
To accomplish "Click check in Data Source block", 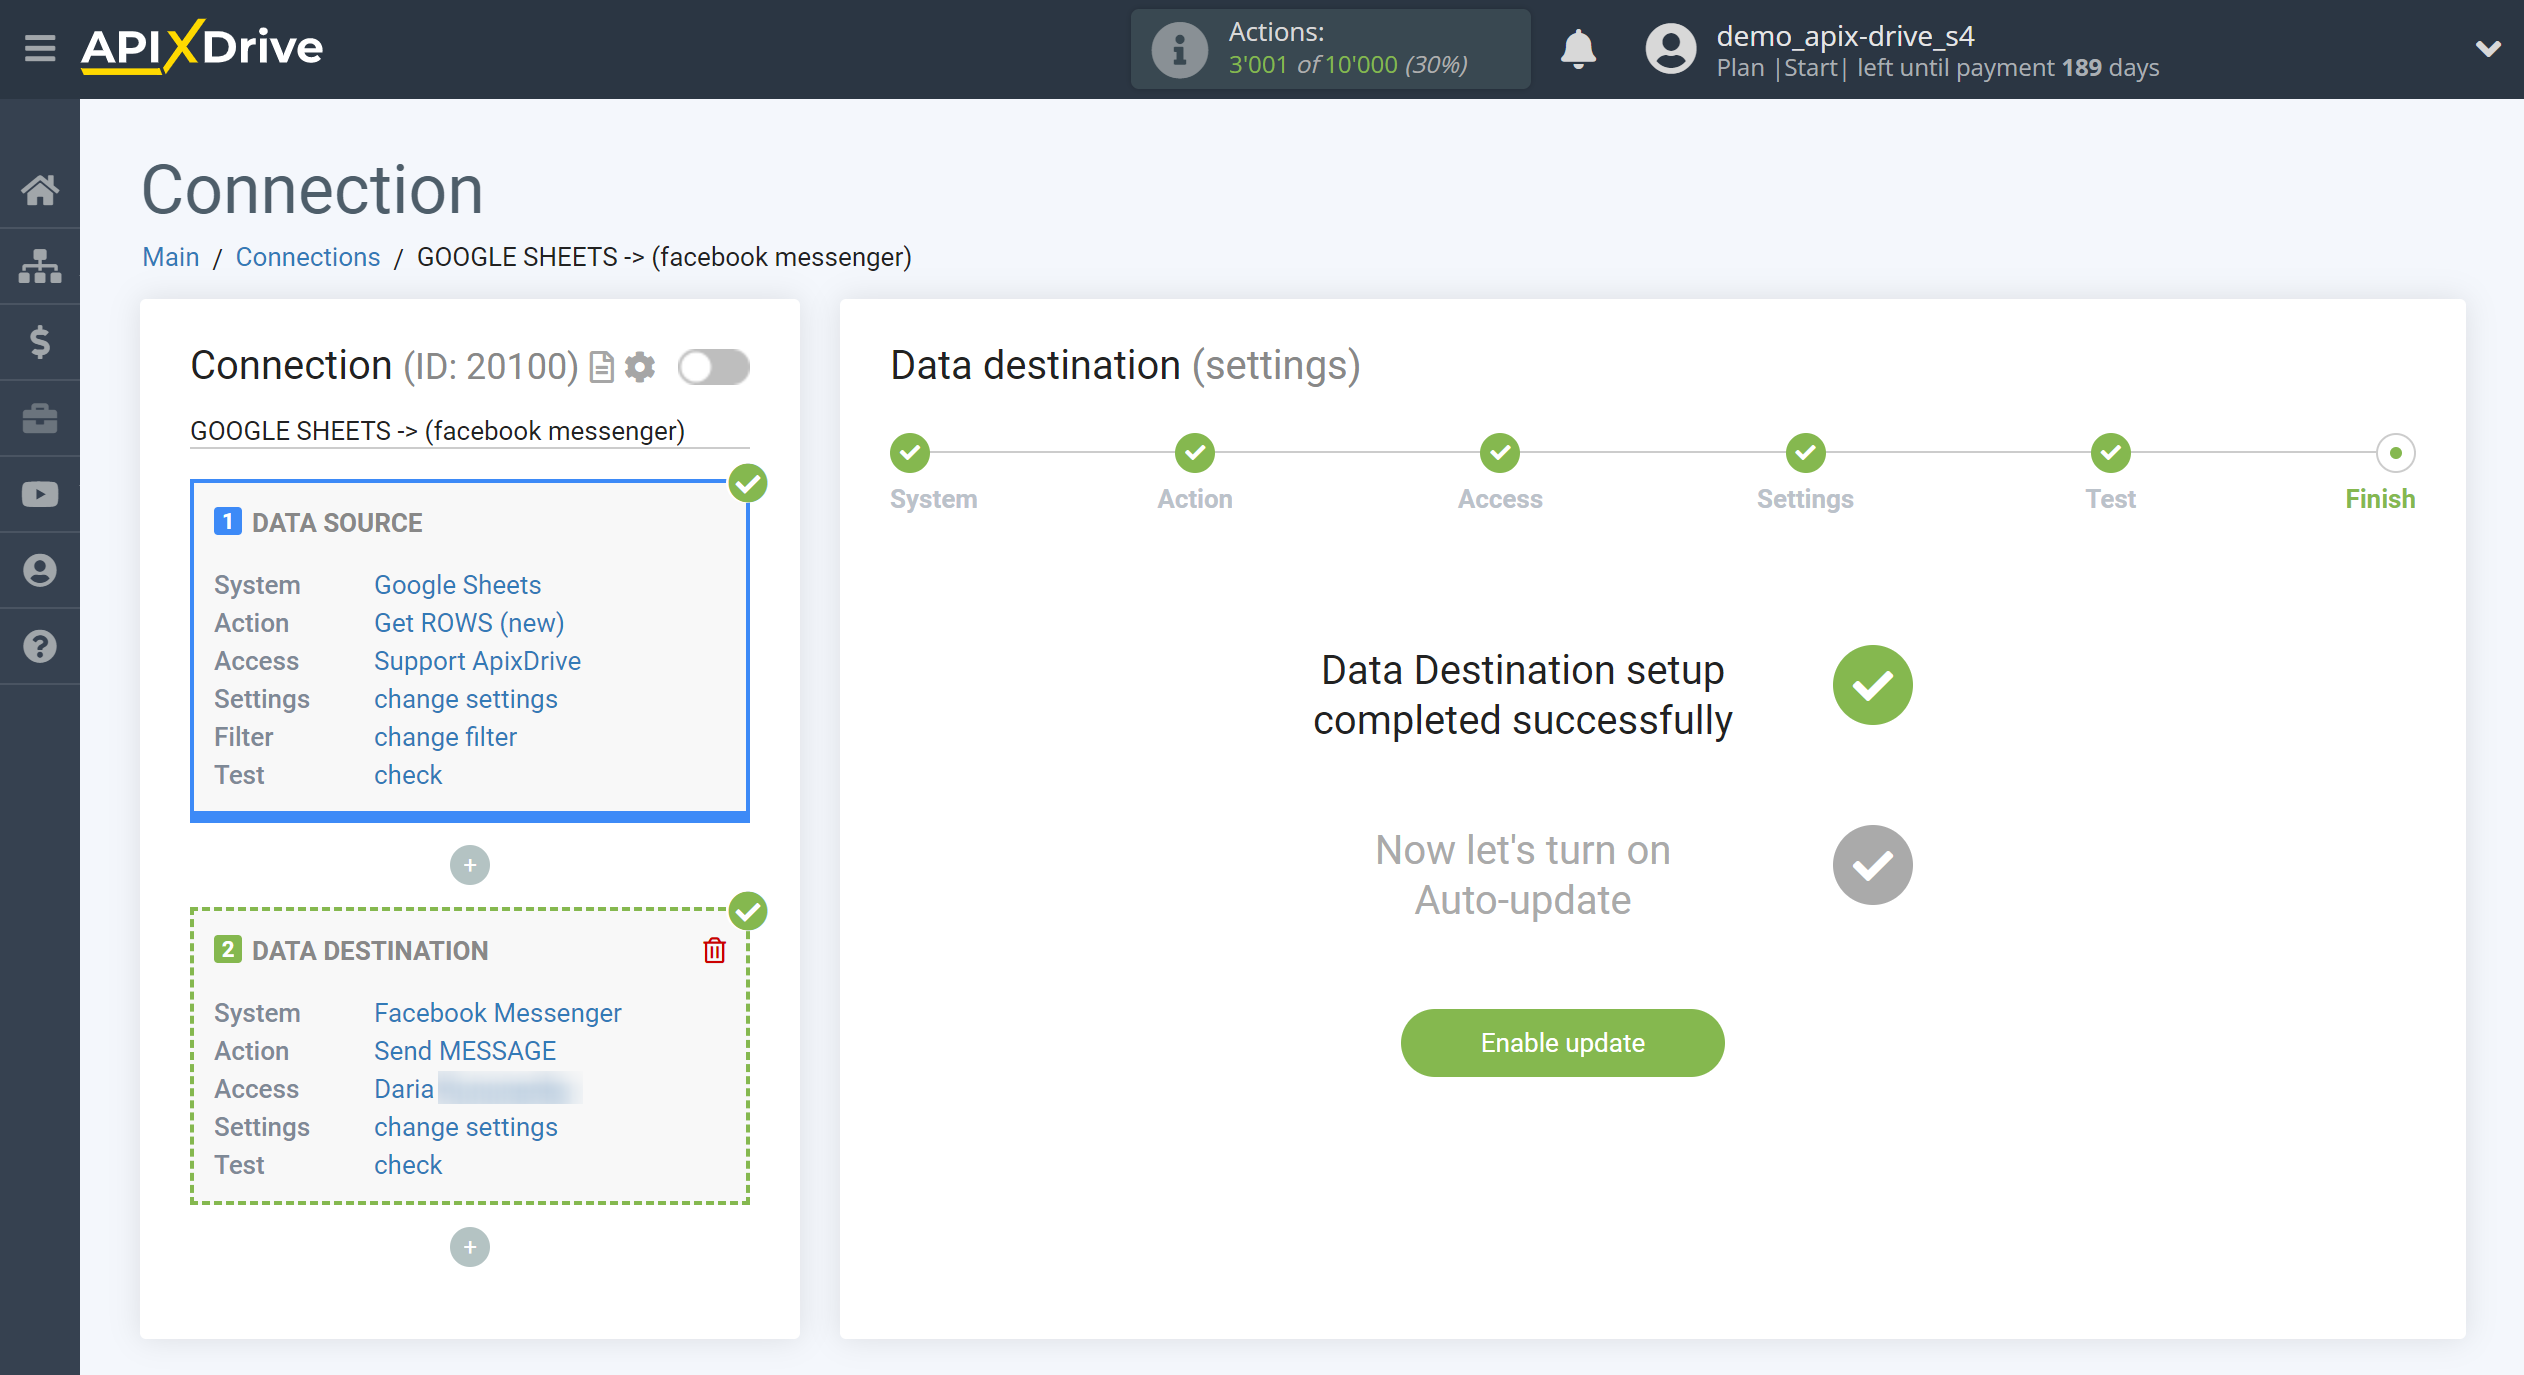I will (x=408, y=775).
